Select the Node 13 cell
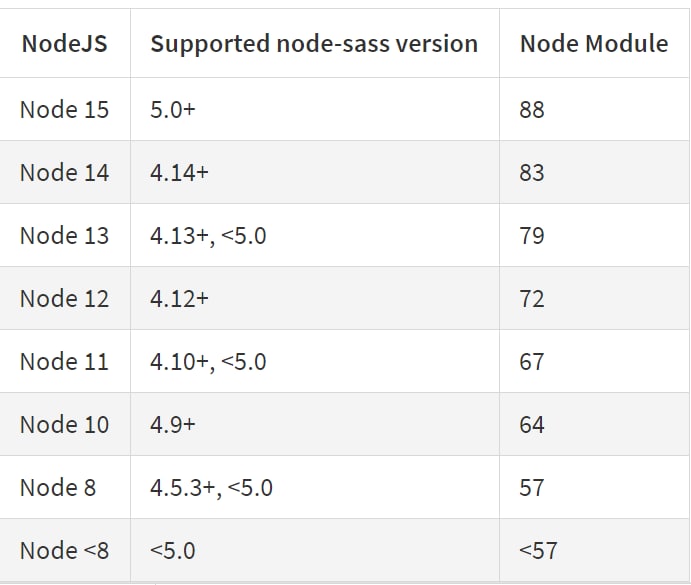This screenshot has height=585, width=691. (64, 235)
